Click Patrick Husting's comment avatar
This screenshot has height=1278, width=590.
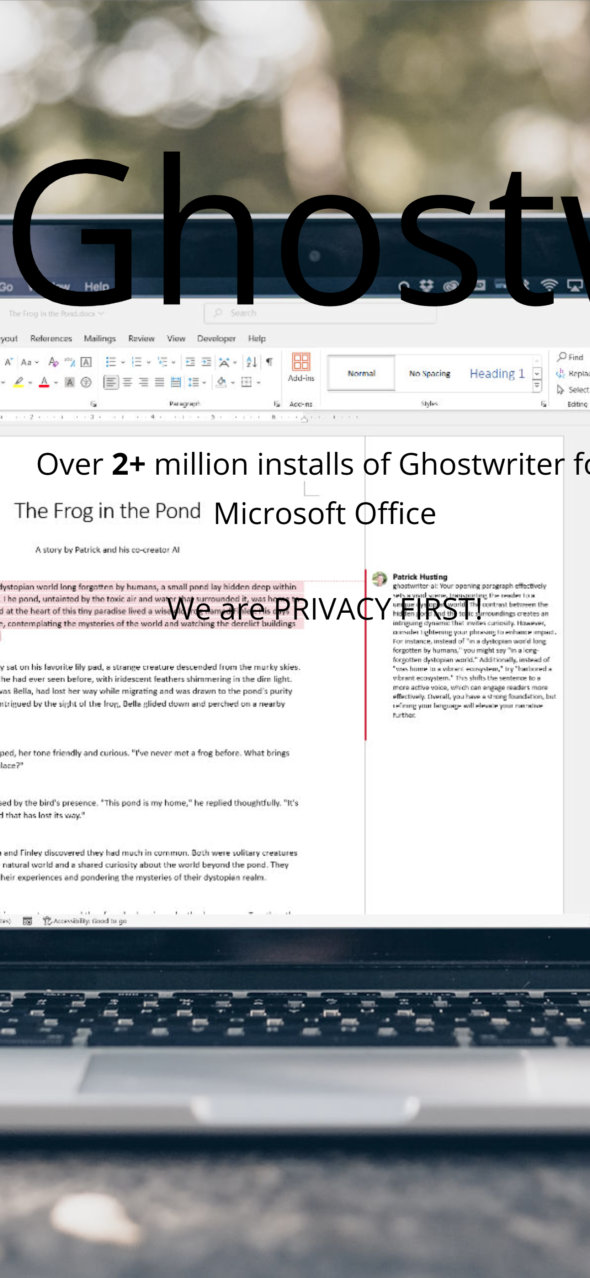(379, 578)
